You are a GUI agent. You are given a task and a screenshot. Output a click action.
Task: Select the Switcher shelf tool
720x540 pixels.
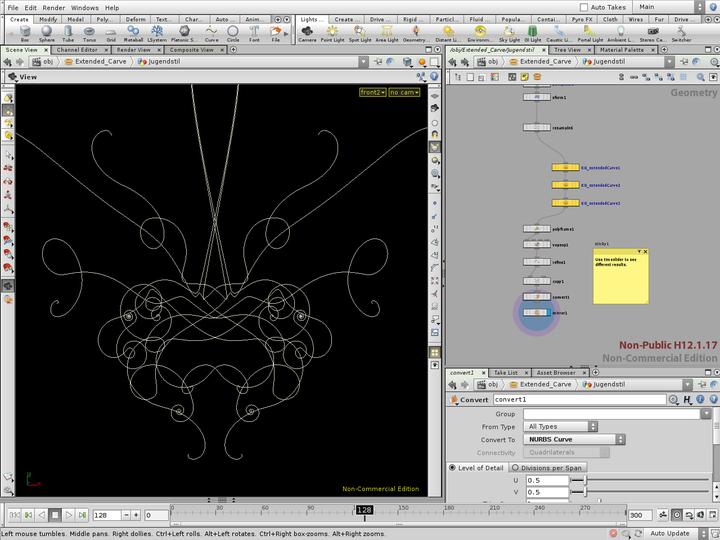(681, 33)
